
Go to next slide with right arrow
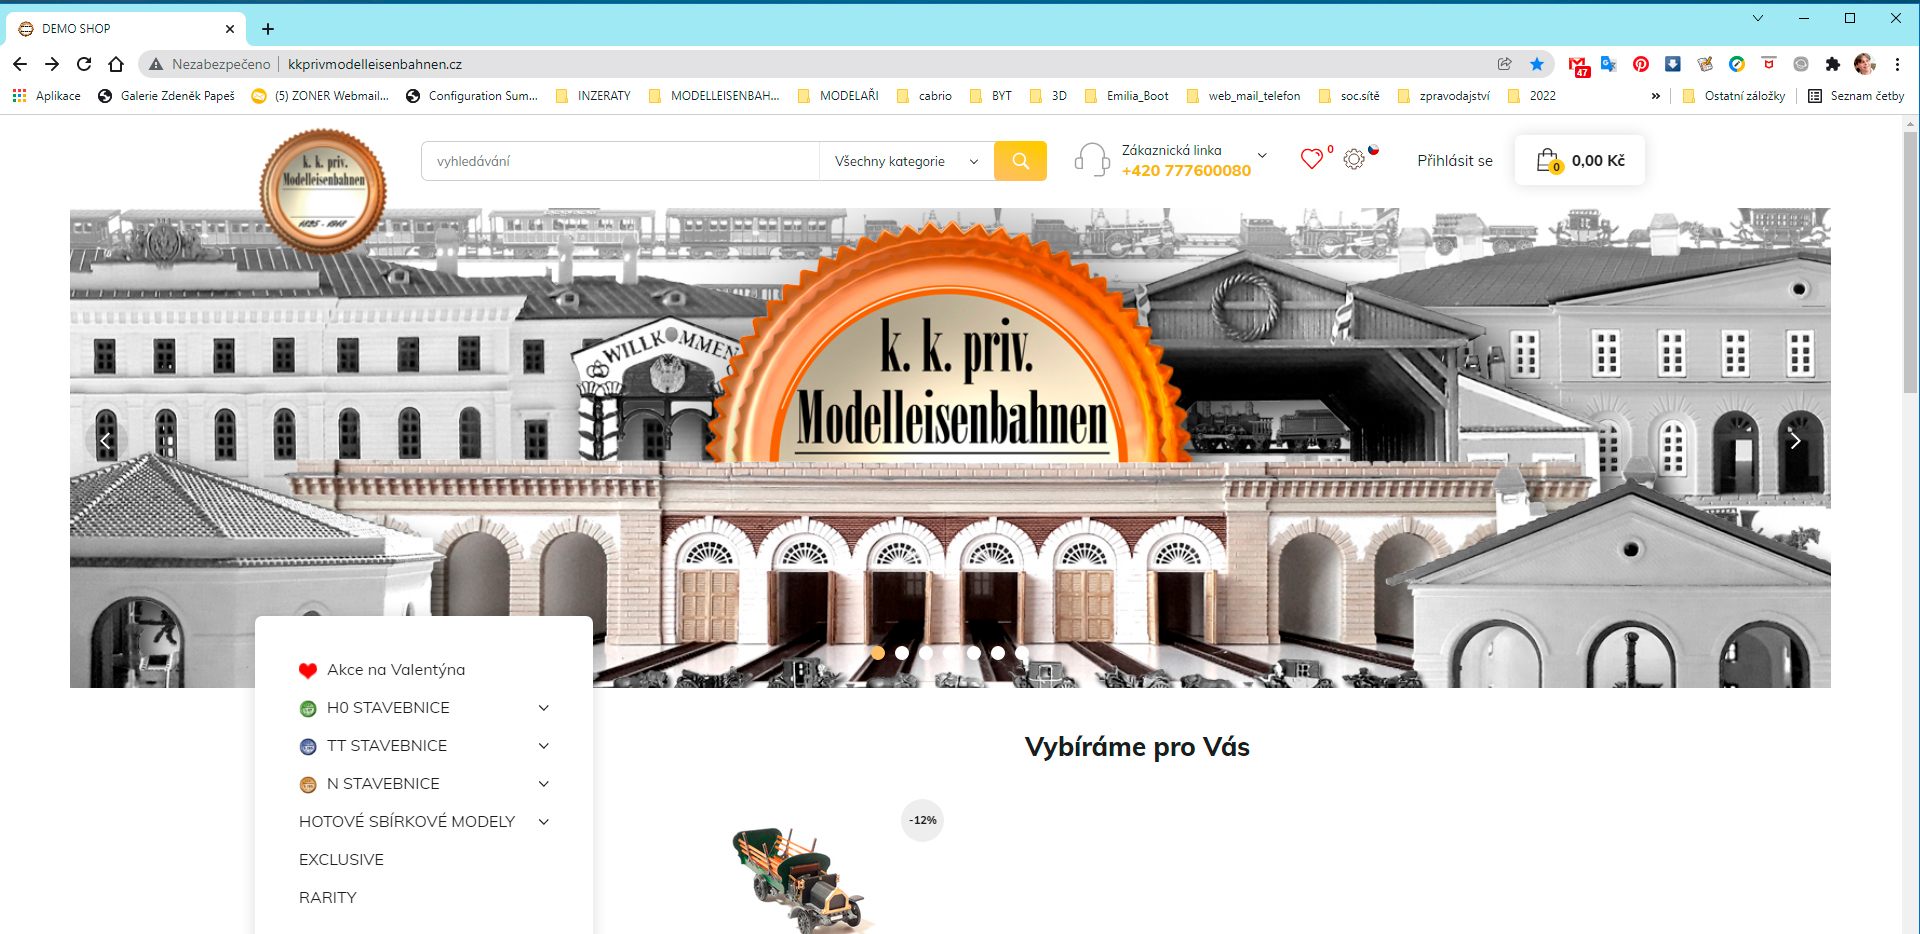tap(1795, 440)
